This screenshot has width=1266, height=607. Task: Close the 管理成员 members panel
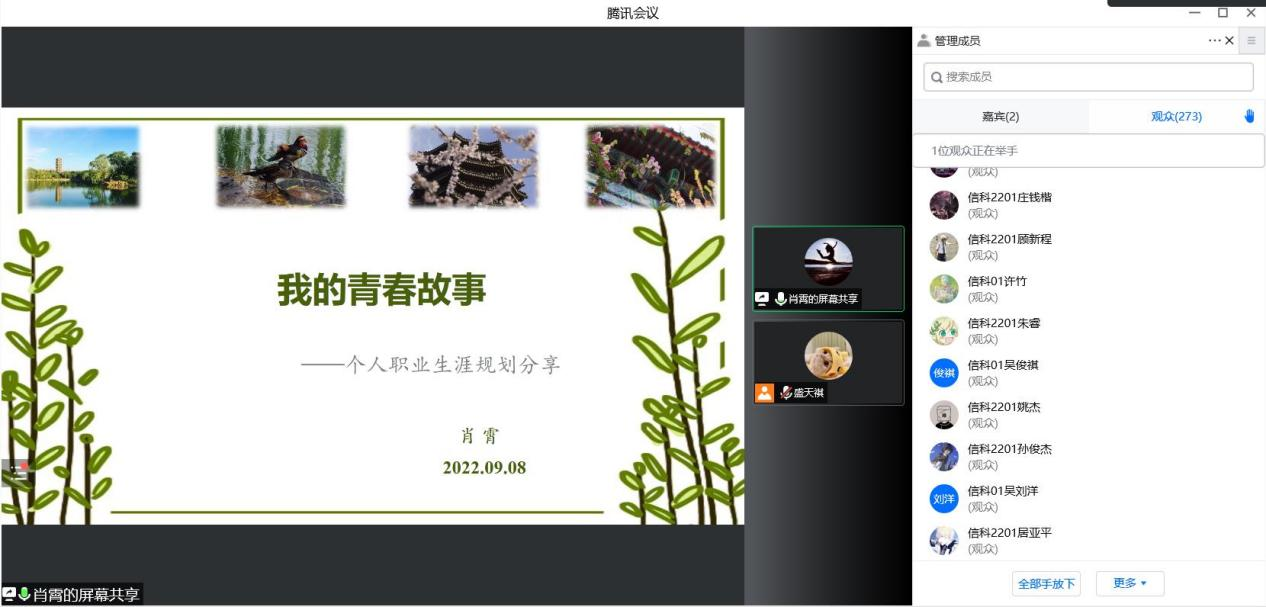[x=1230, y=40]
